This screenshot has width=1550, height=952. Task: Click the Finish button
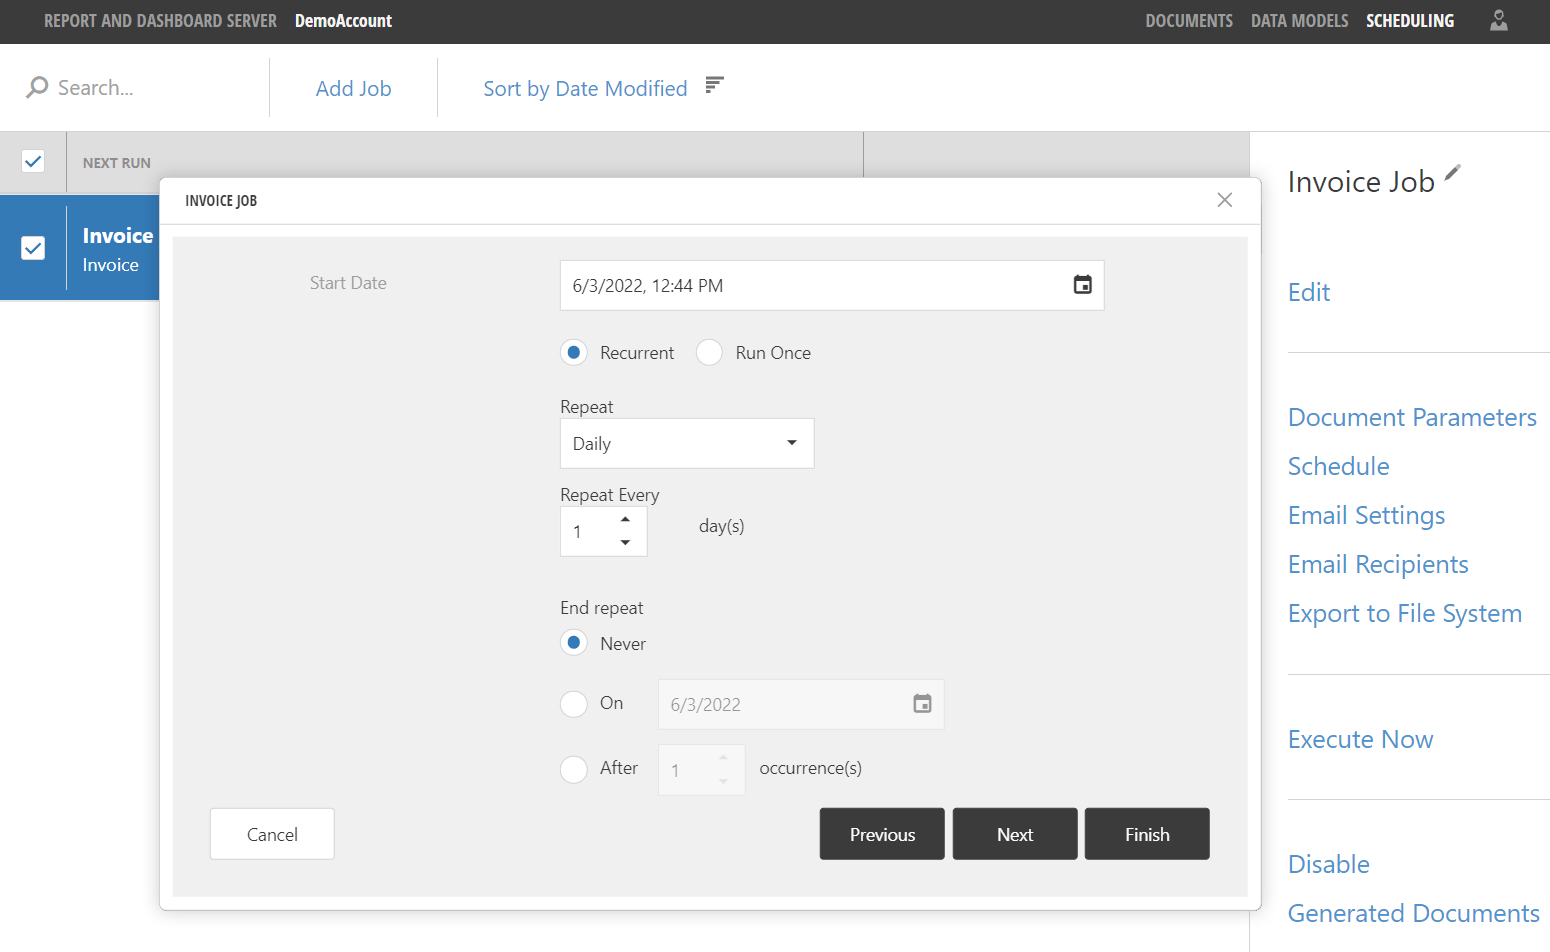click(x=1147, y=833)
